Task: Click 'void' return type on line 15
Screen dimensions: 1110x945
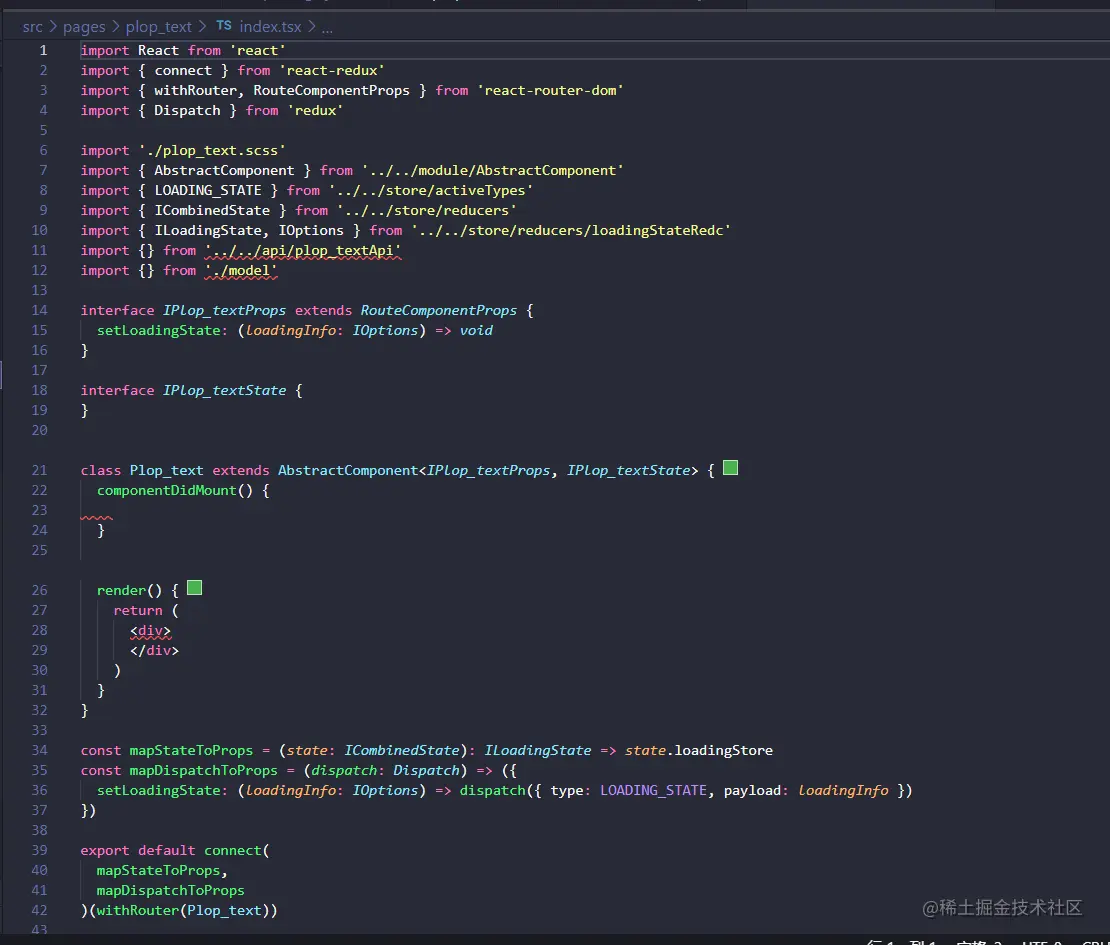Action: (x=476, y=331)
